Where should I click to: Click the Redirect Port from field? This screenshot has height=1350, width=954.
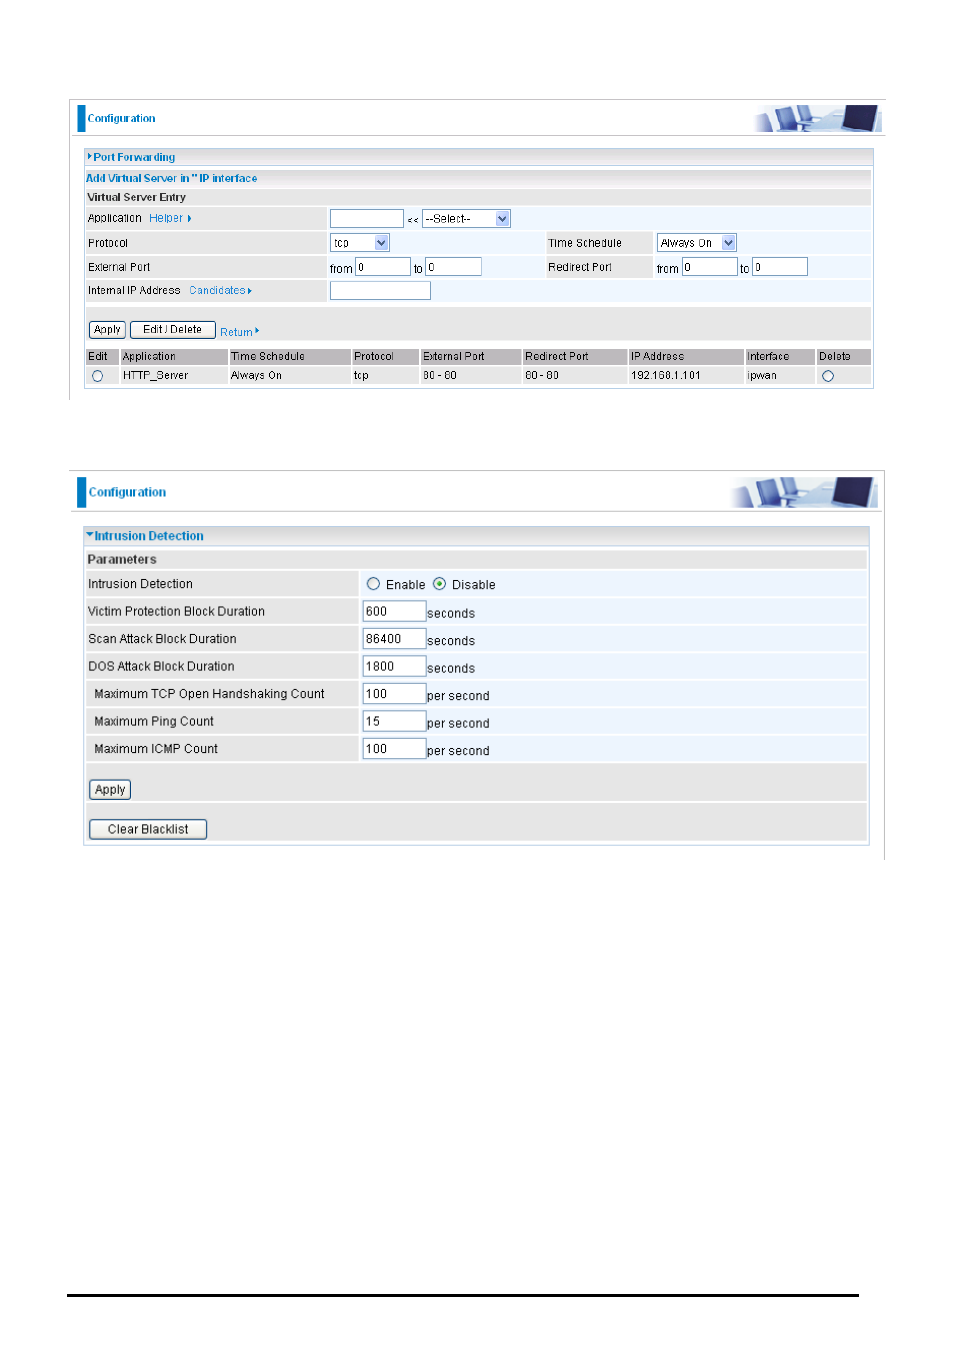tap(710, 267)
